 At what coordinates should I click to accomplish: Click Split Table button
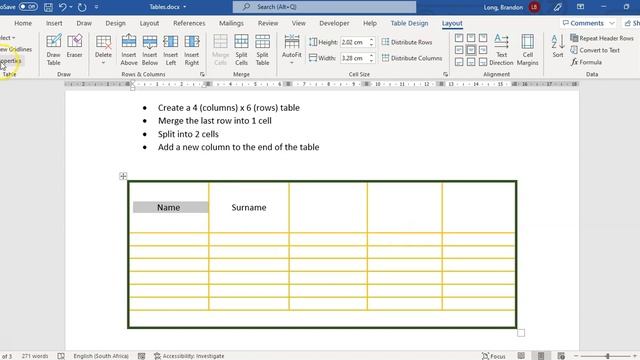pyautogui.click(x=262, y=50)
